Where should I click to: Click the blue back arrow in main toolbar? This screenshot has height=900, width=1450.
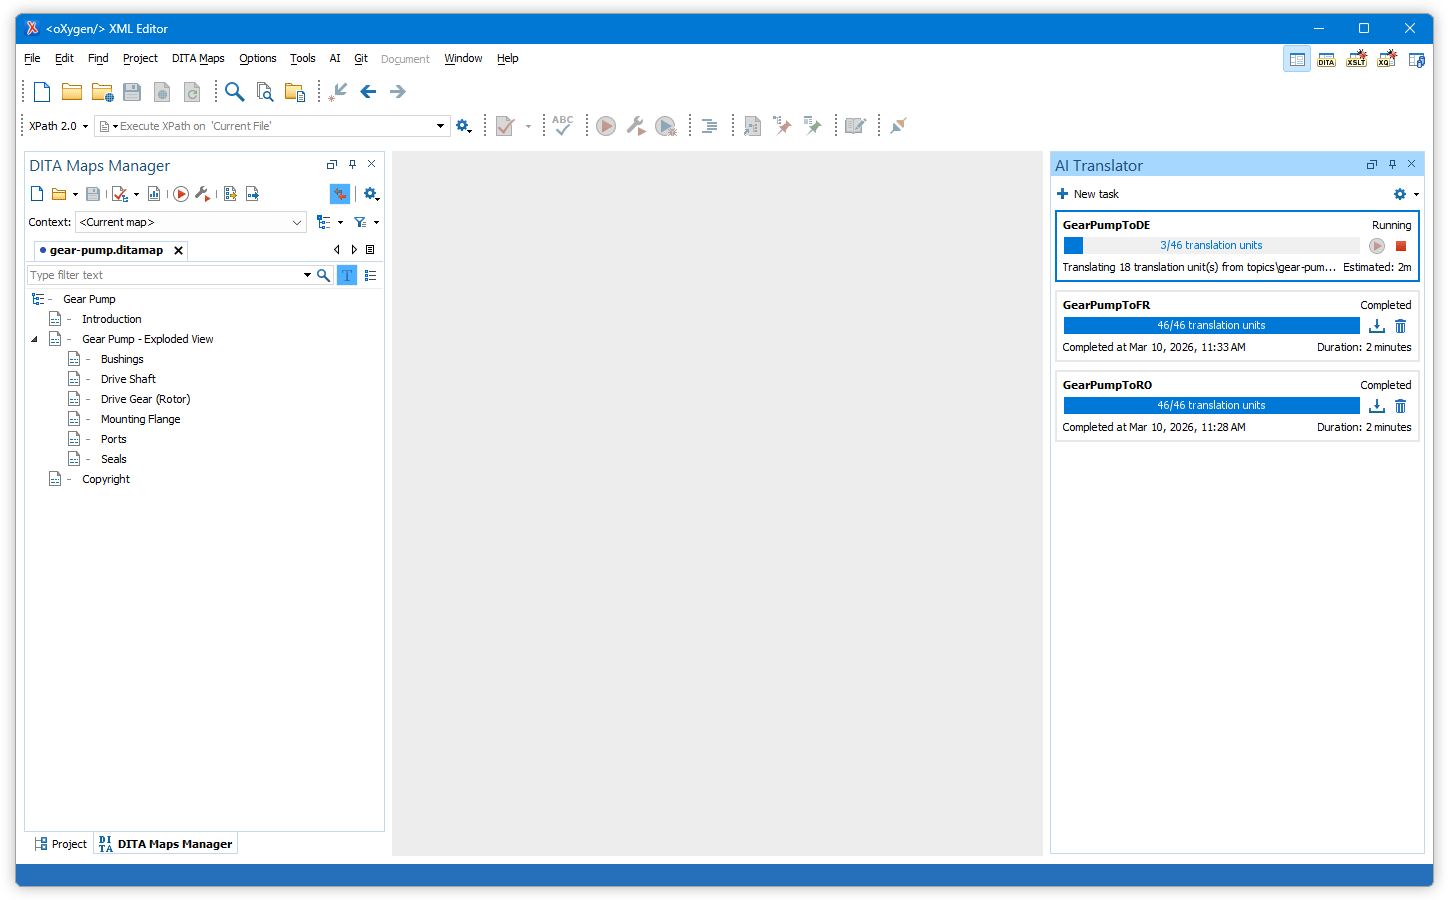pyautogui.click(x=368, y=92)
